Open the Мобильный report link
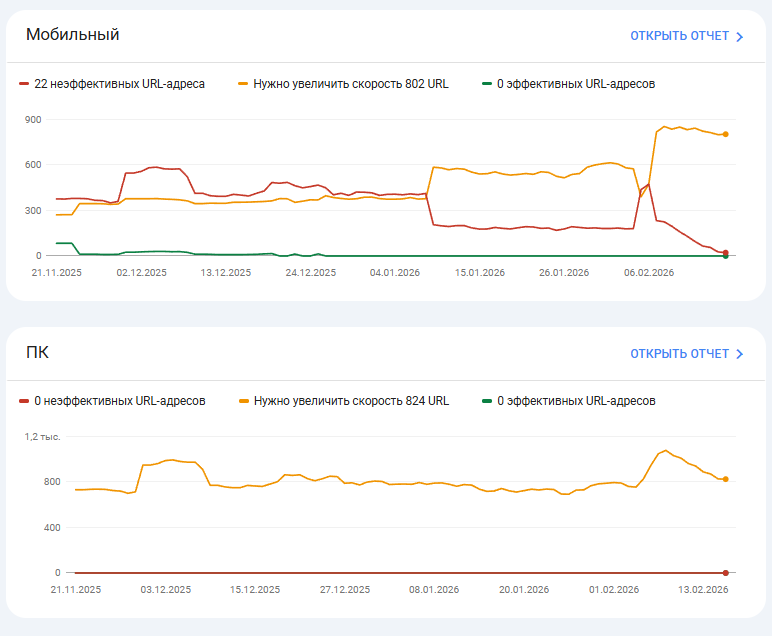This screenshot has height=636, width=772. coord(679,36)
